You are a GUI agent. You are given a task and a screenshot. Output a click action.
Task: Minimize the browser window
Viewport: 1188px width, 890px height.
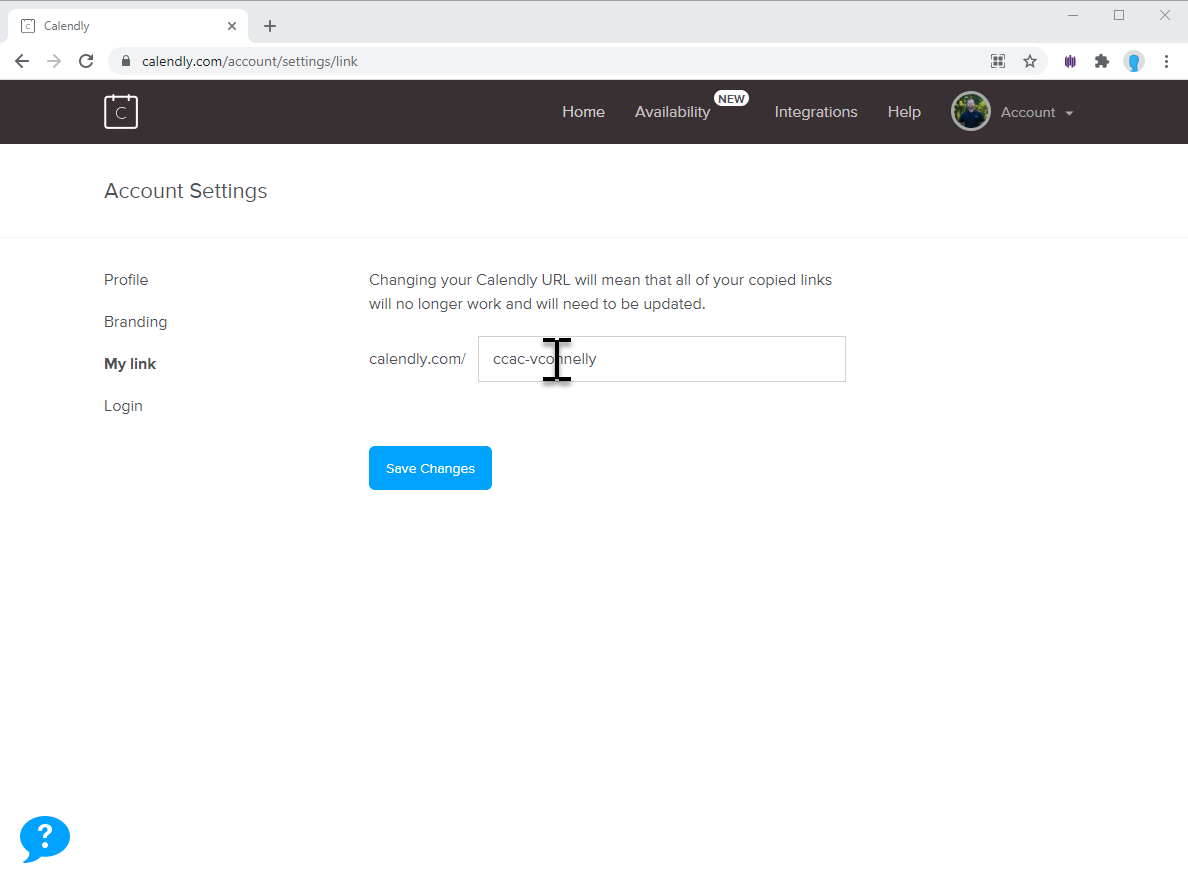pos(1073,15)
